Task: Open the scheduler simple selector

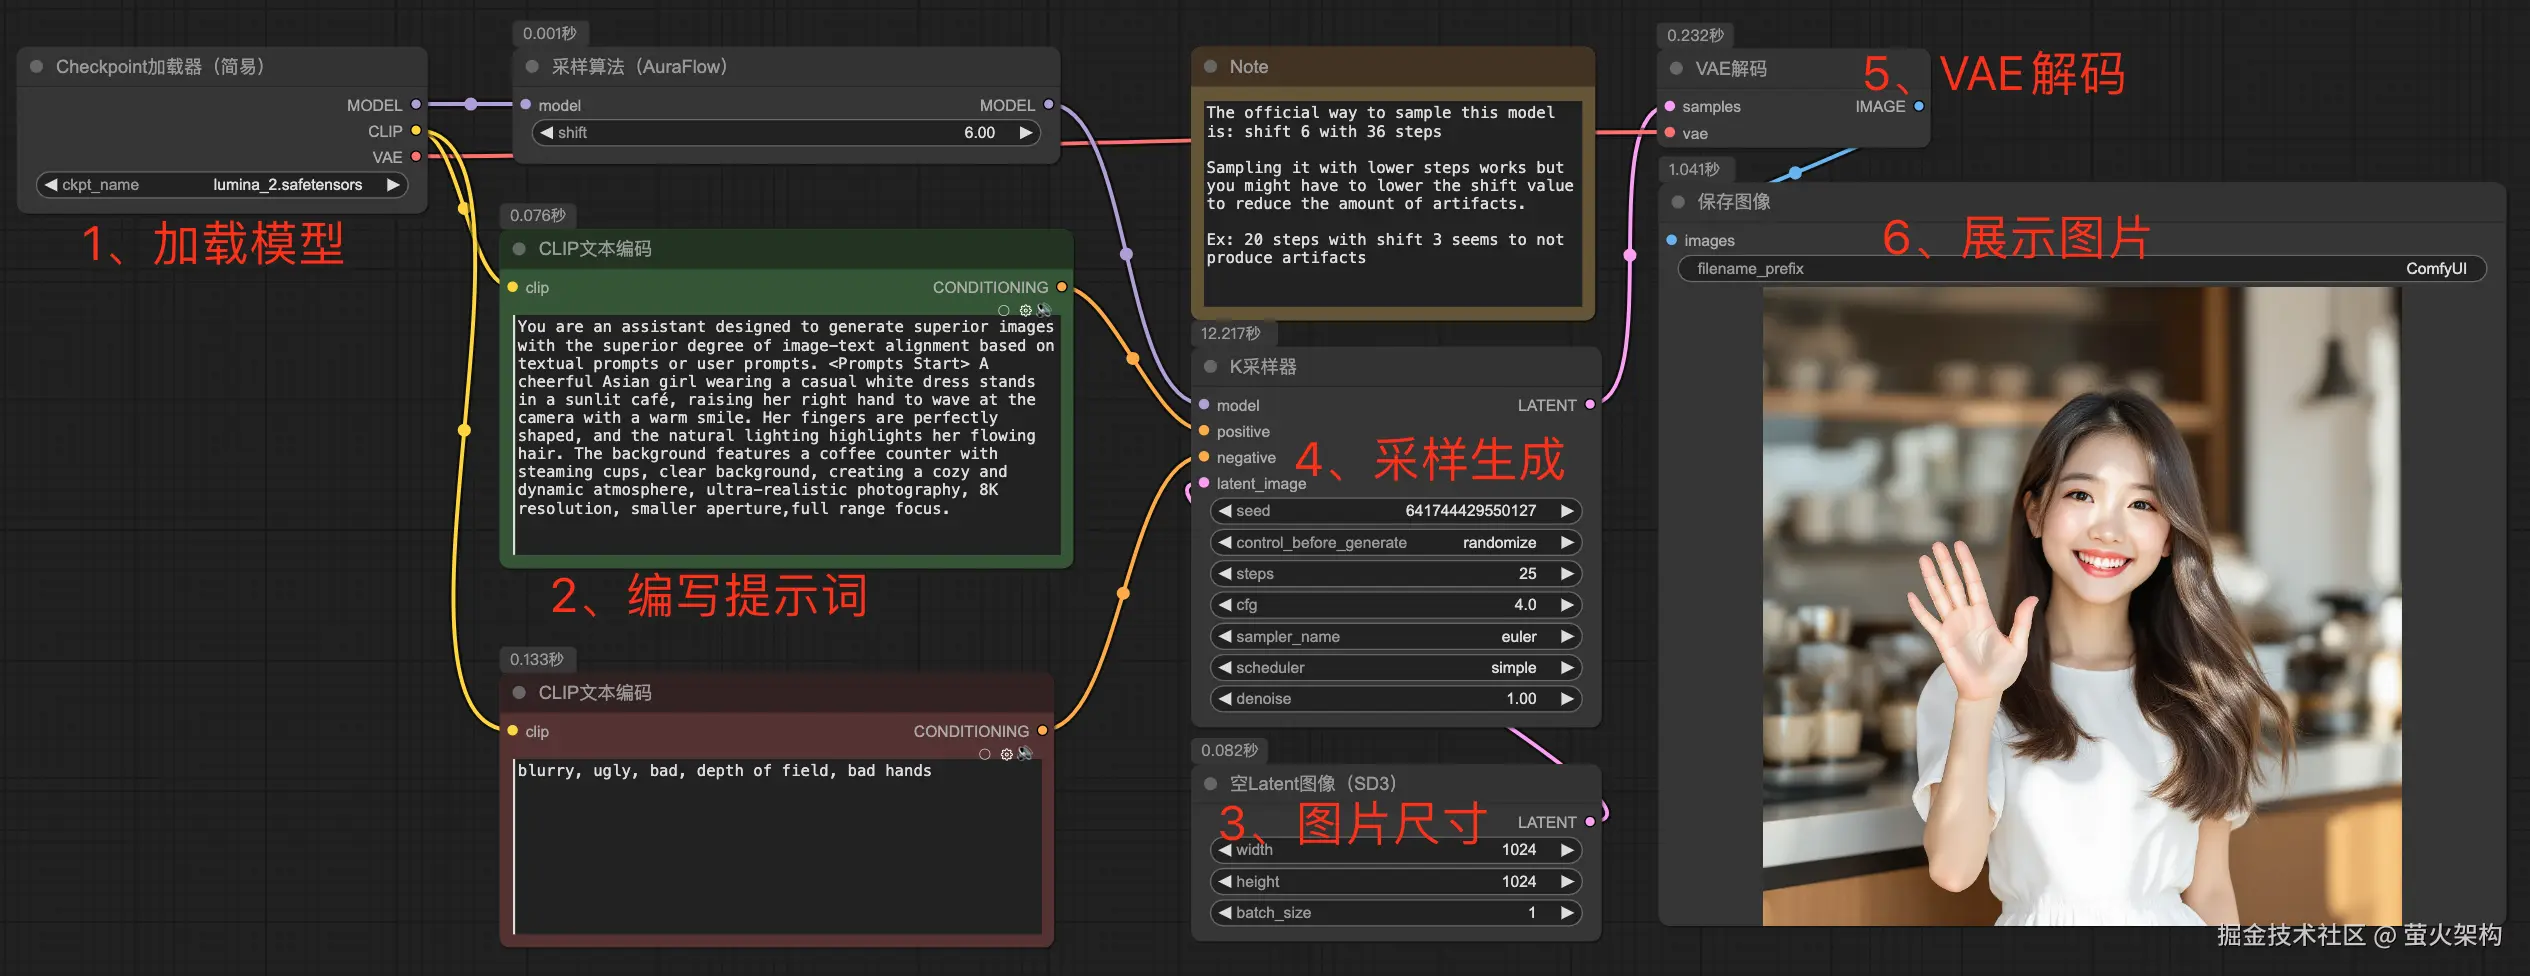Action: 1396,668
